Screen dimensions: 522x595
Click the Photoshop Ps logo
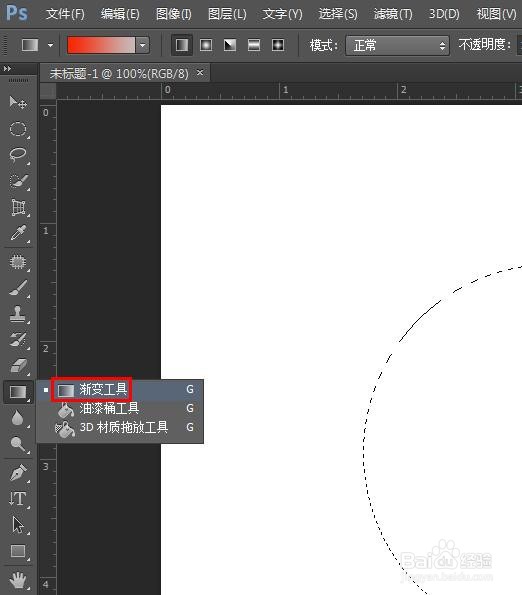(17, 13)
